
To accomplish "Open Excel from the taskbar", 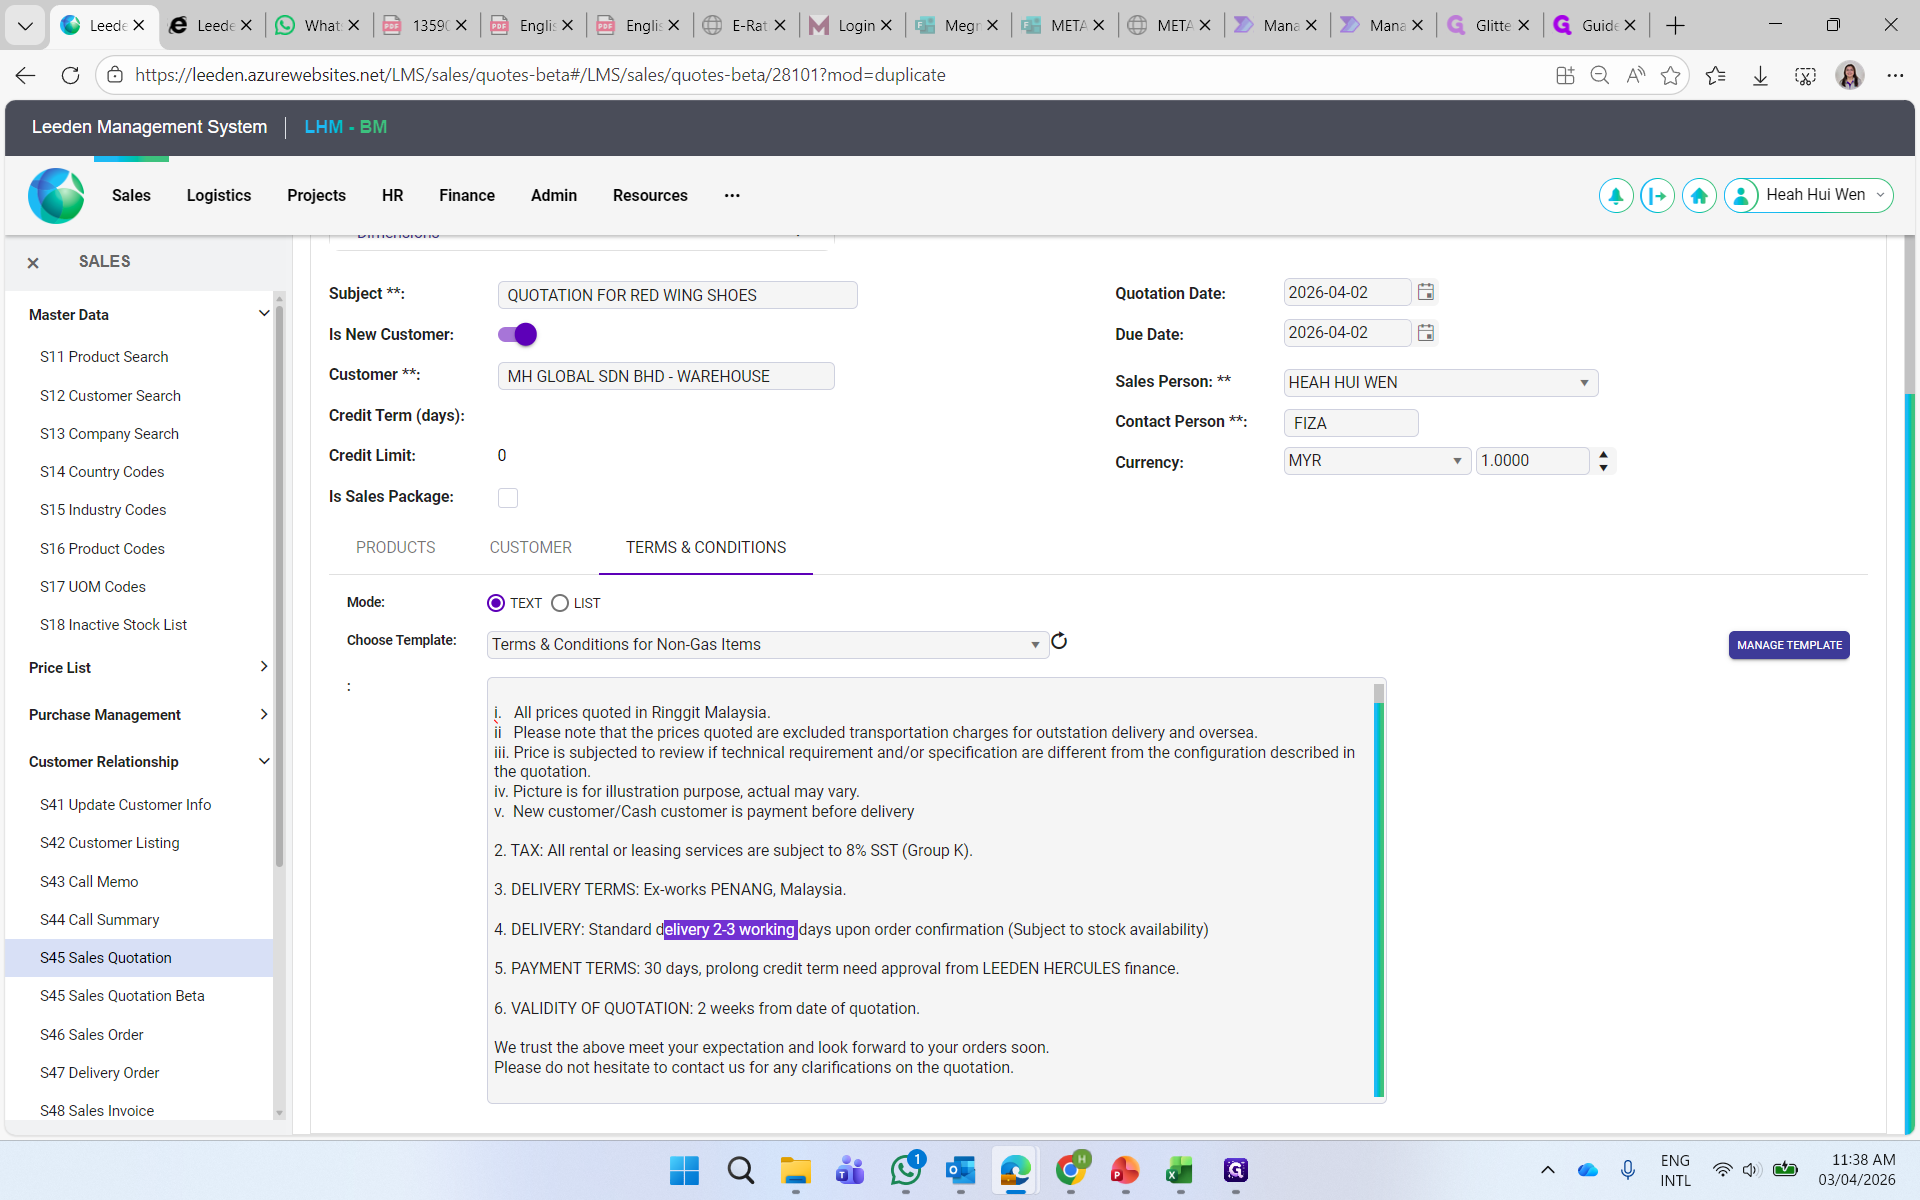I will point(1180,1170).
